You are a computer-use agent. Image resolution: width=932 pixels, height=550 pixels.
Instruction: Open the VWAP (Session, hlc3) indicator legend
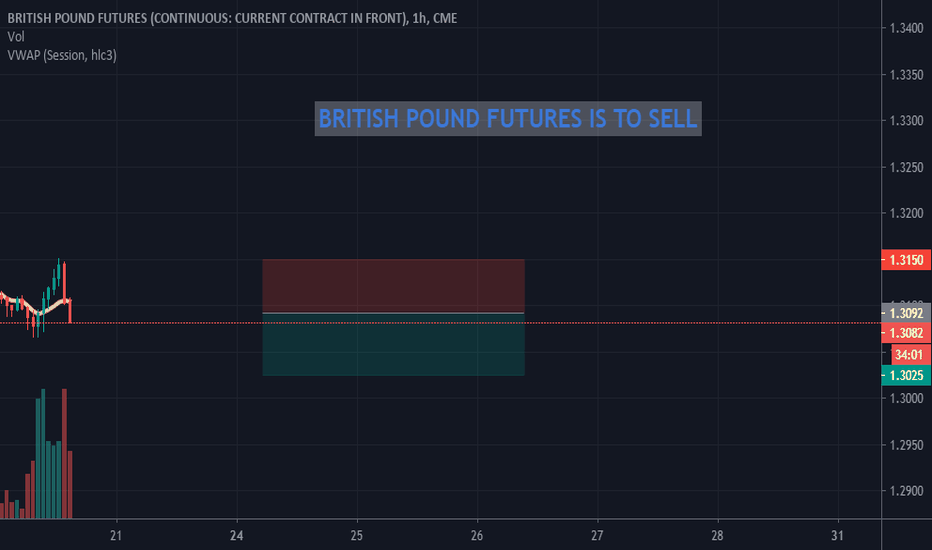pos(62,55)
